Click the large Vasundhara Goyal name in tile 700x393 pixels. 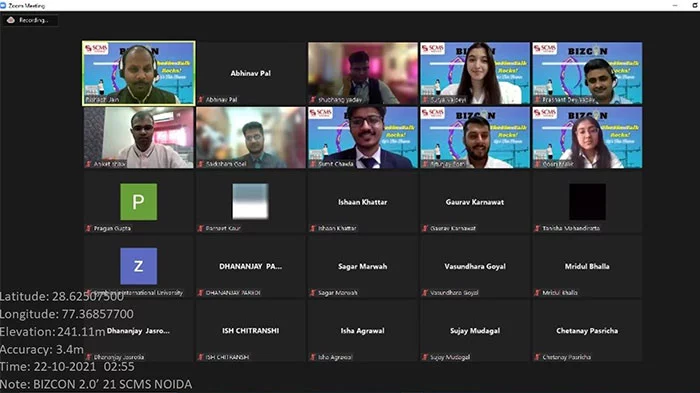point(475,266)
